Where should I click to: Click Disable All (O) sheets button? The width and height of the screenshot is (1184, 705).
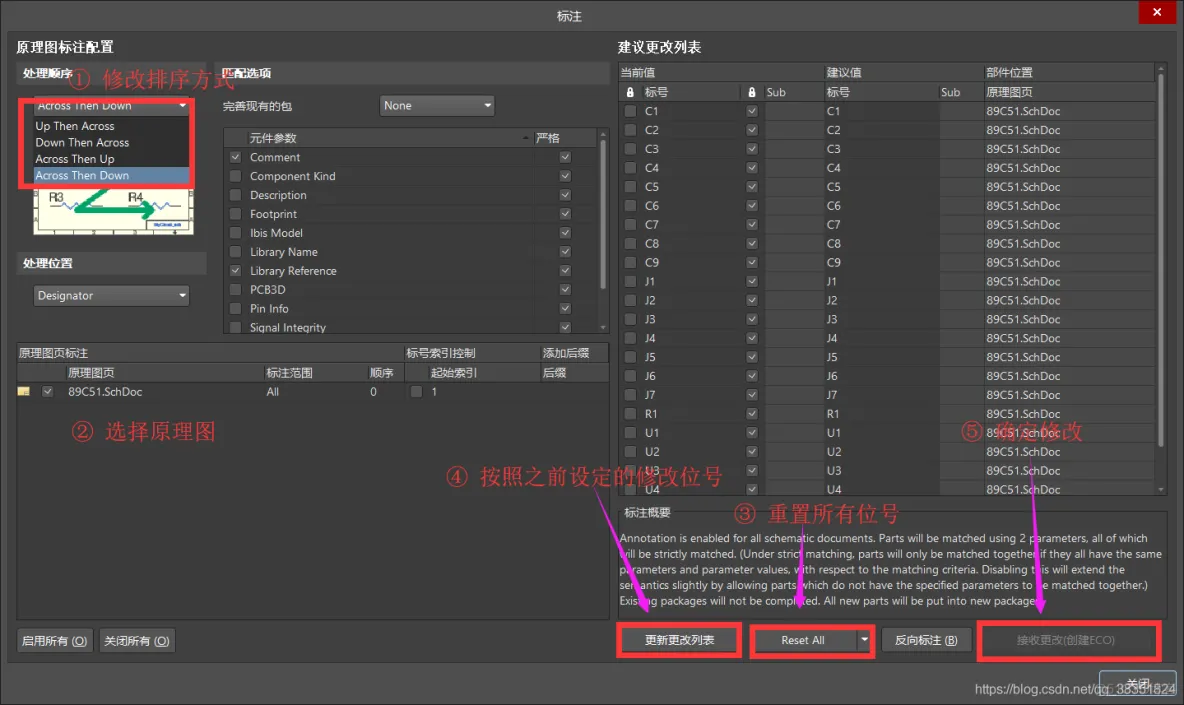pos(137,641)
